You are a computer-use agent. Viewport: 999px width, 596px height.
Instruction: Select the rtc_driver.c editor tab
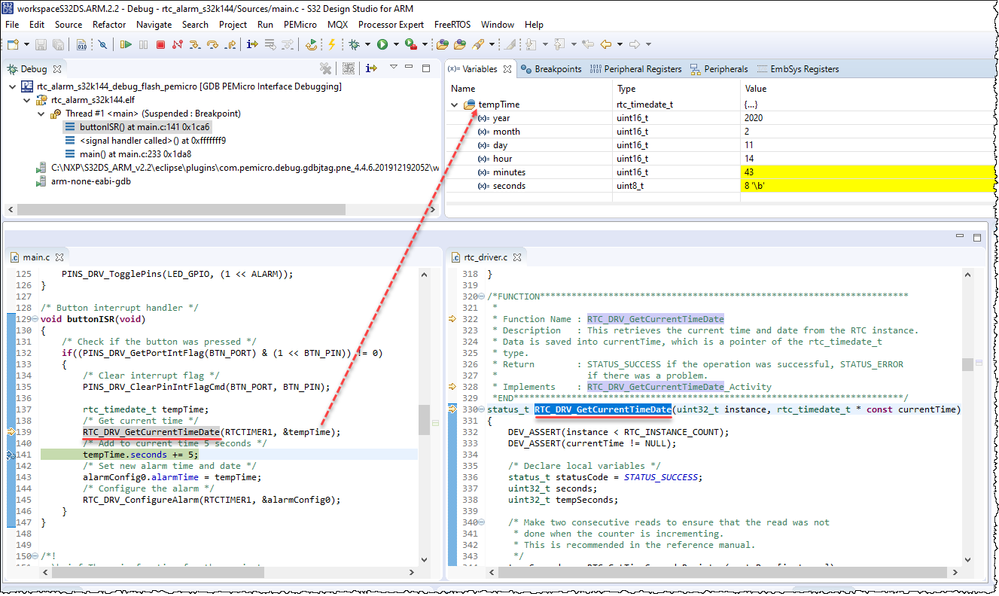484,257
